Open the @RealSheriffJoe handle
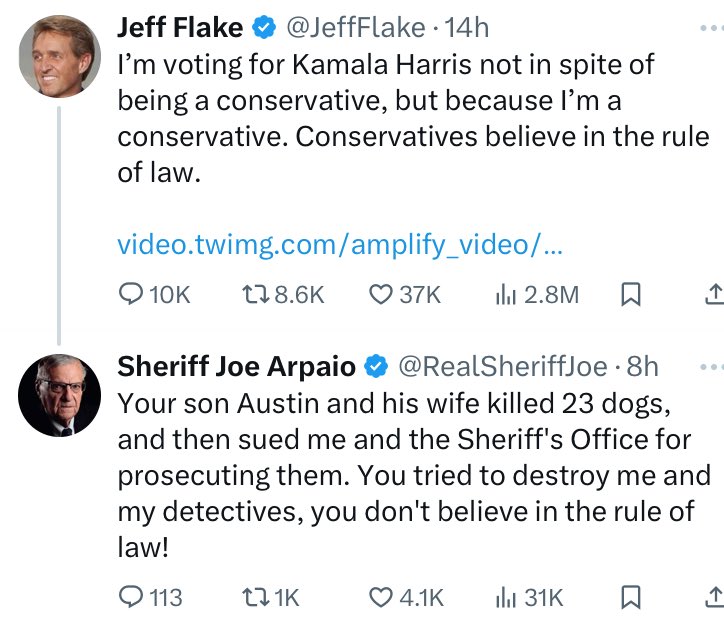Image resolution: width=724 pixels, height=624 pixels. (x=502, y=366)
